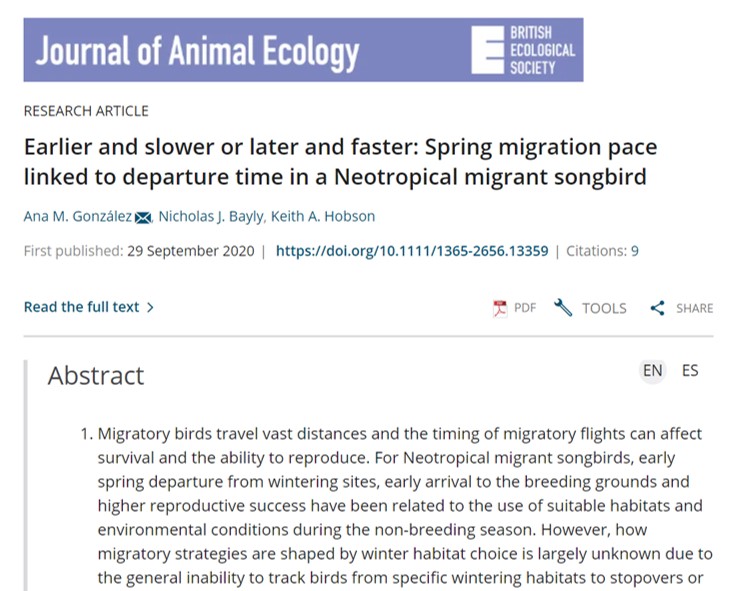This screenshot has height=591, width=736.
Task: Switch the abstract language to ES
Action: (x=690, y=371)
